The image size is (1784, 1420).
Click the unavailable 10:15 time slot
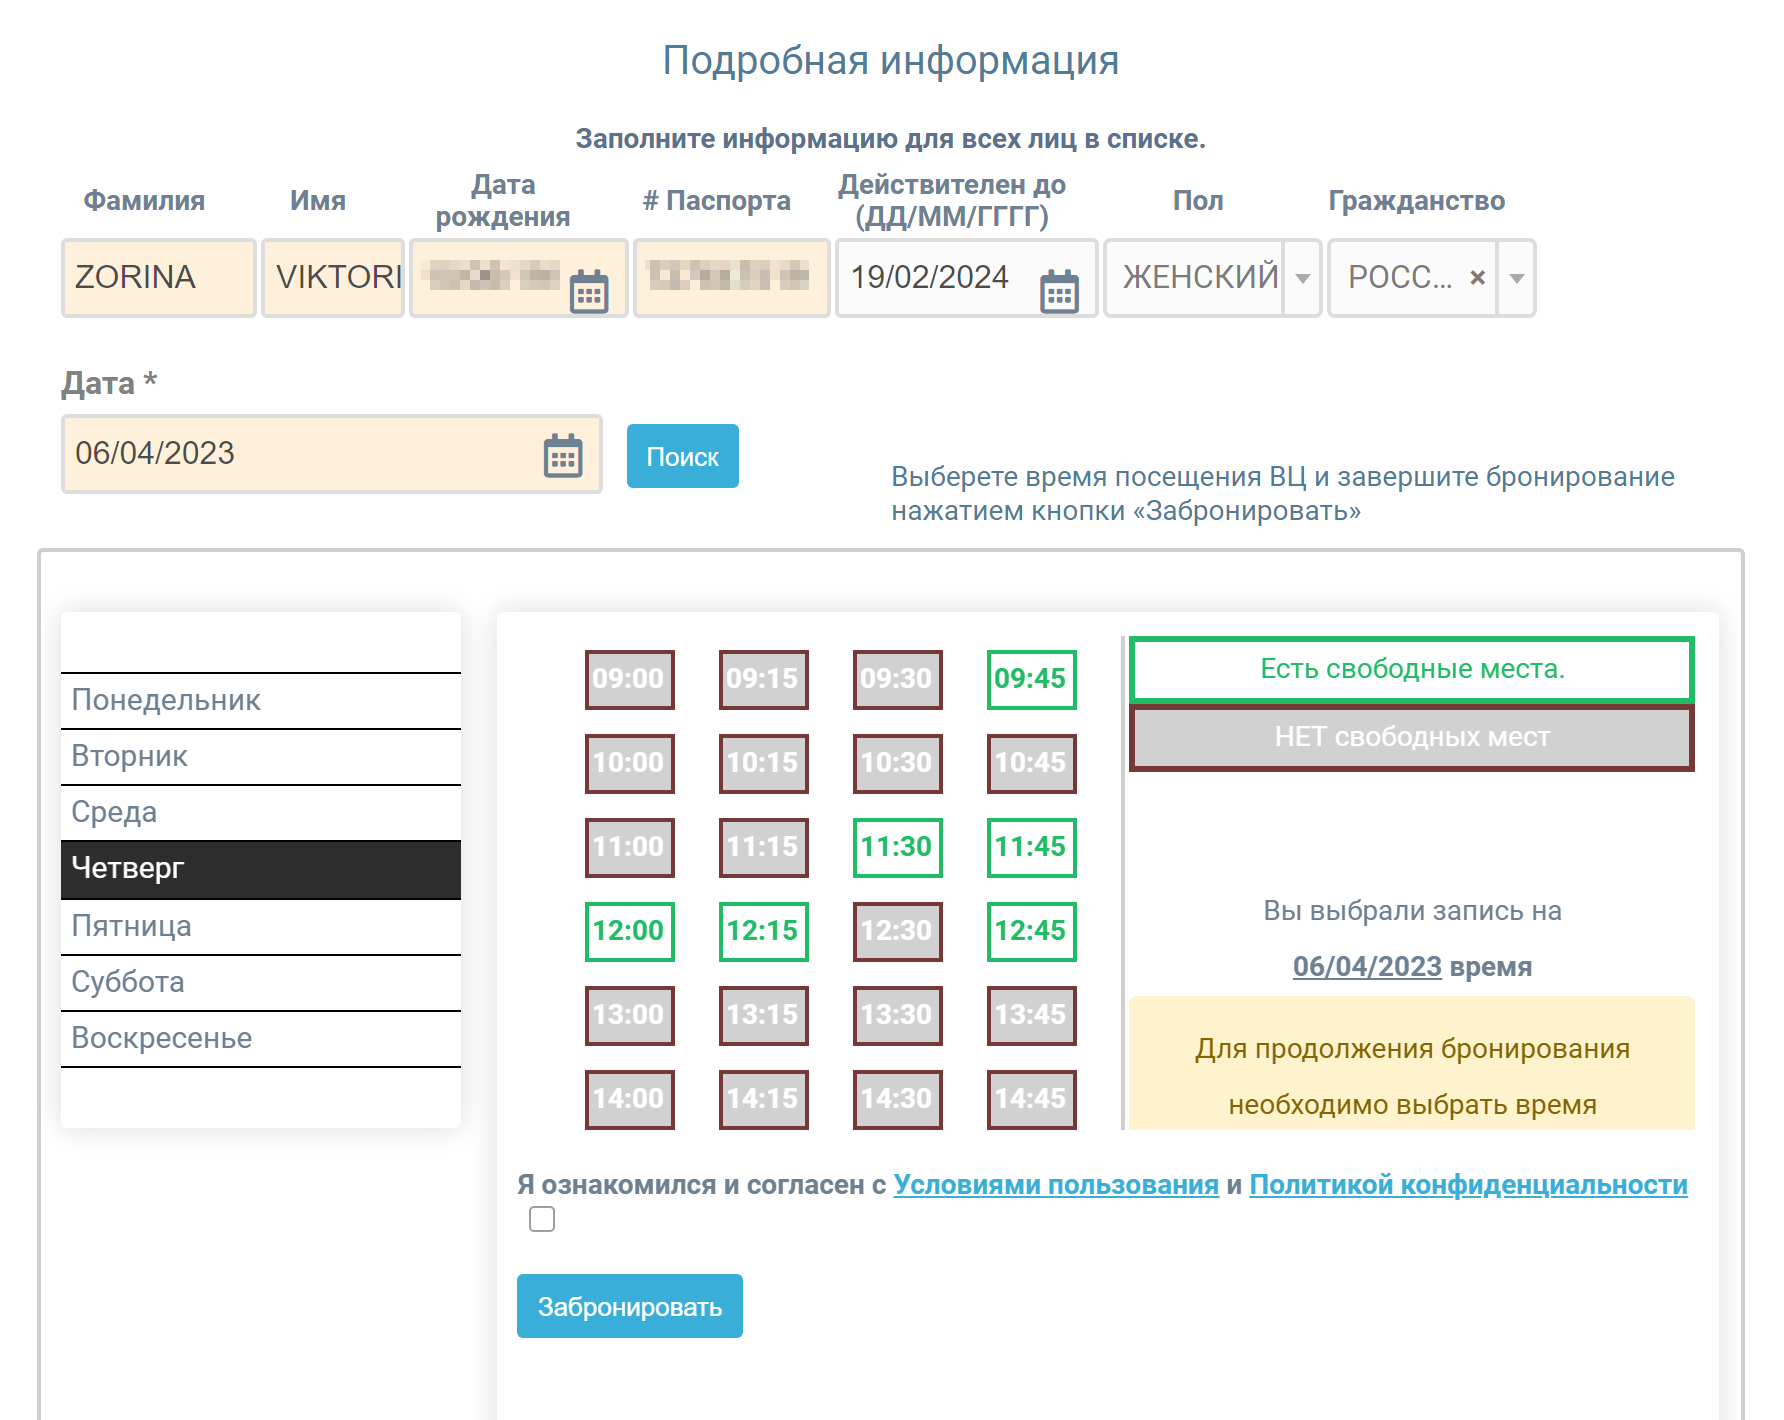click(763, 763)
